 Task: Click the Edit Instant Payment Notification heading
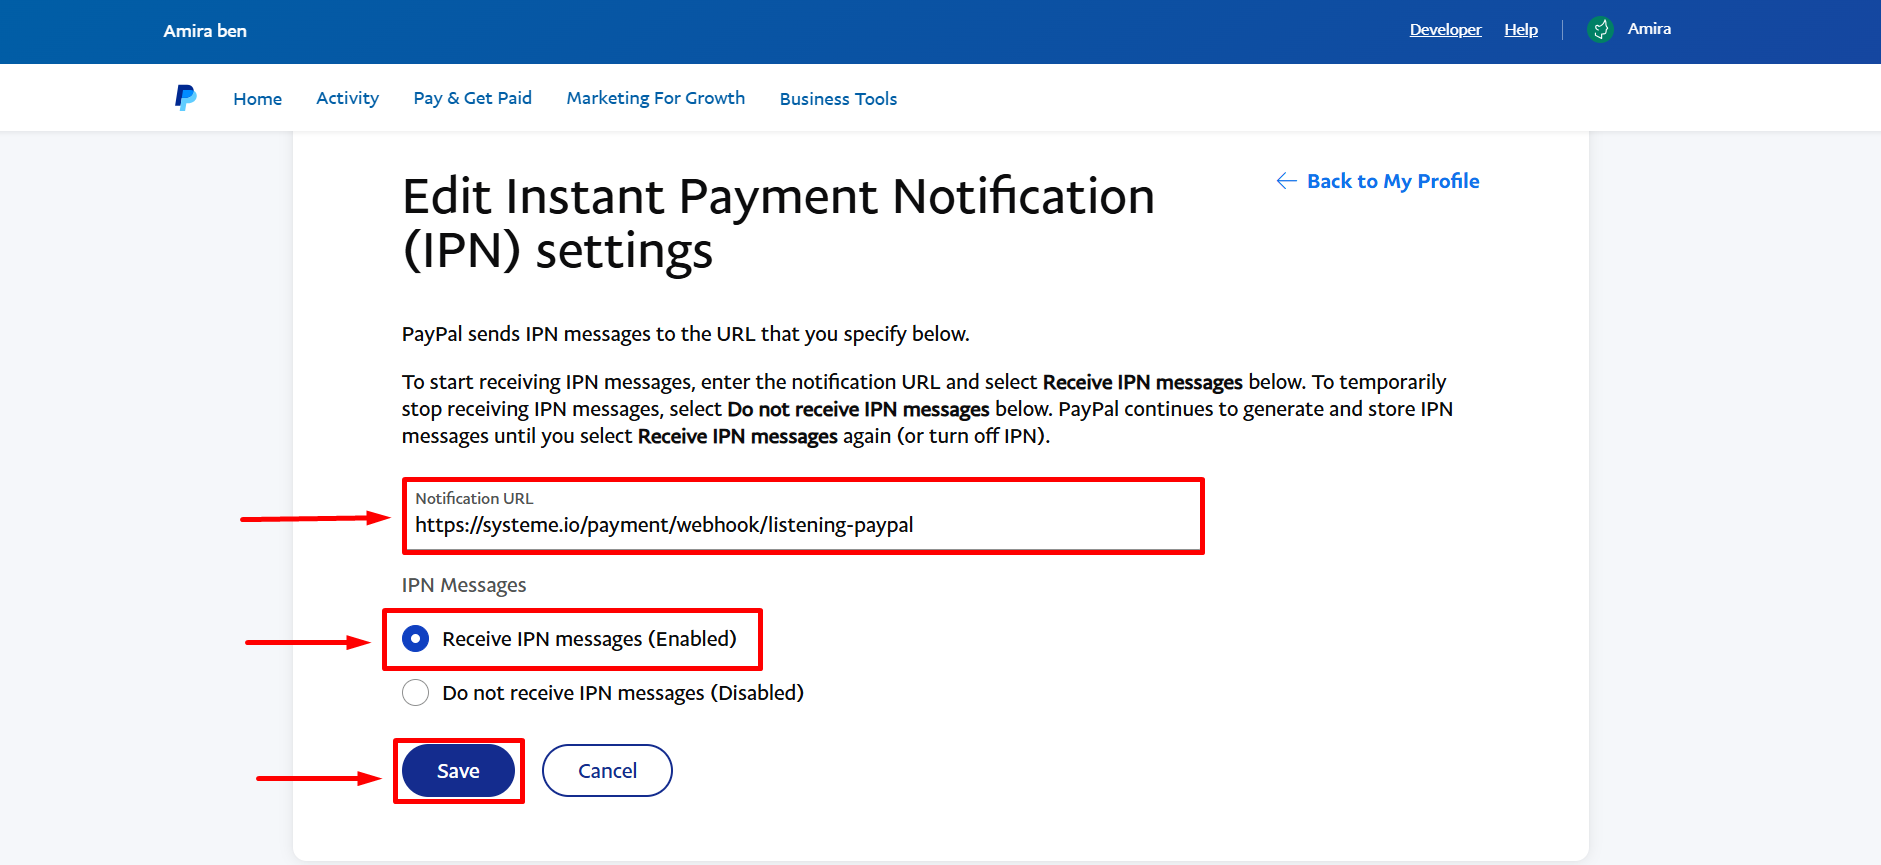coord(778,223)
